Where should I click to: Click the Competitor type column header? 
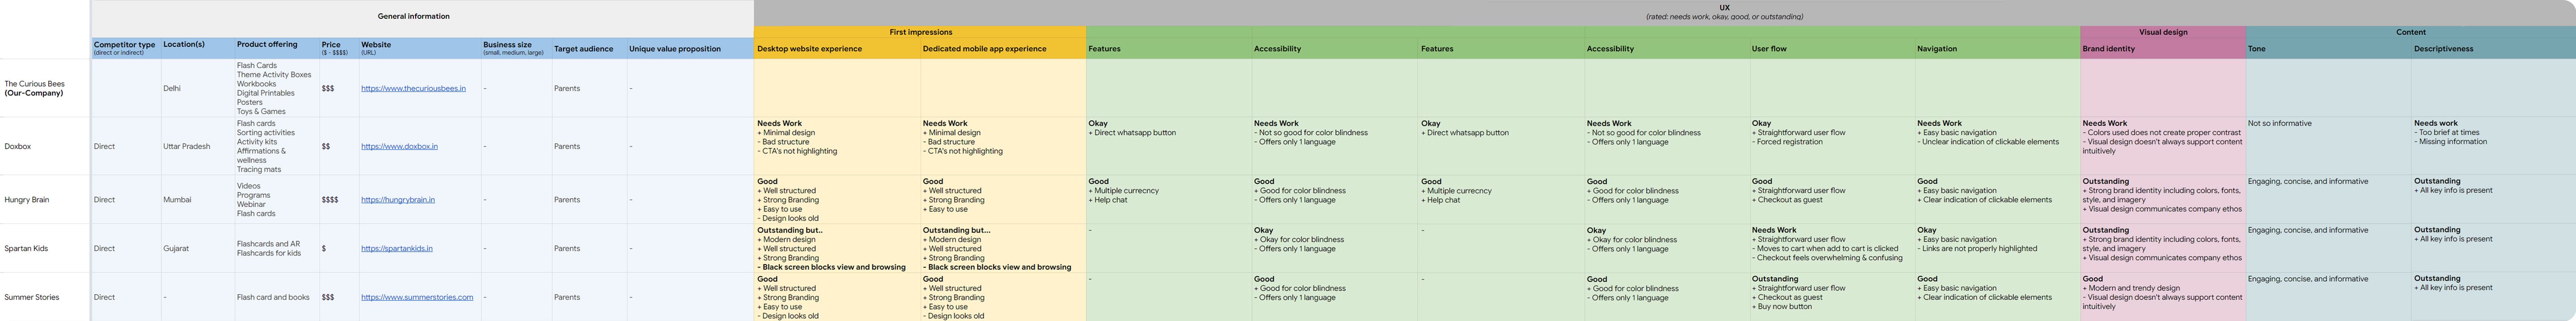click(x=124, y=45)
